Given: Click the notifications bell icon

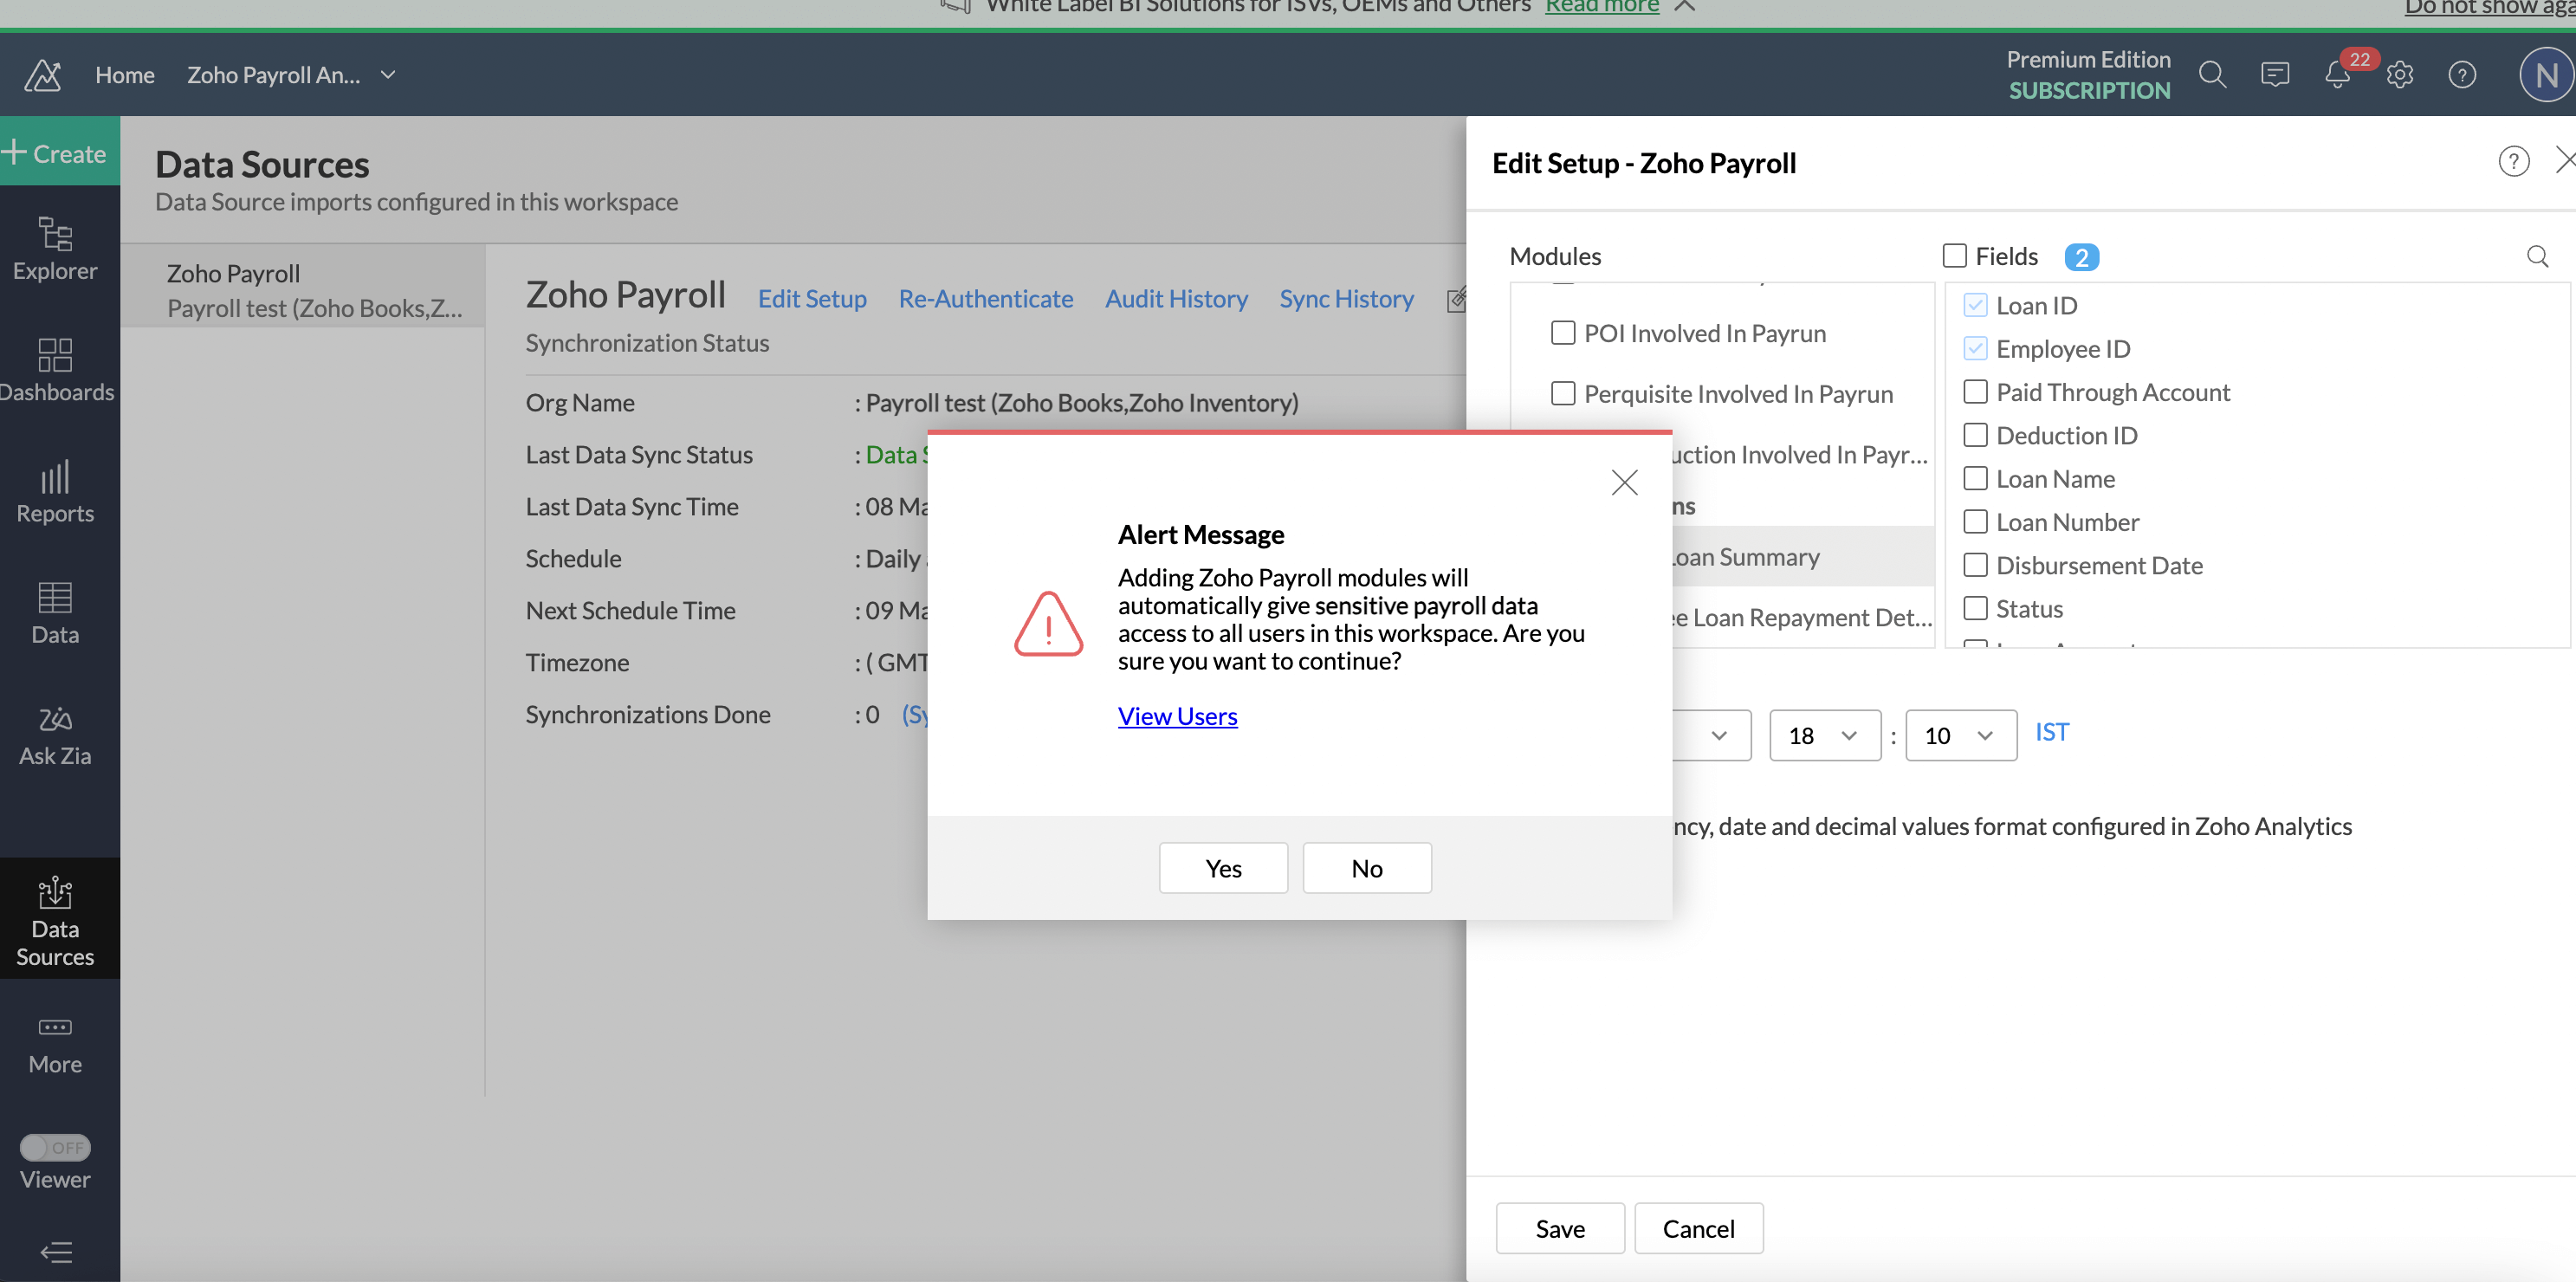Looking at the screenshot, I should coord(2338,72).
